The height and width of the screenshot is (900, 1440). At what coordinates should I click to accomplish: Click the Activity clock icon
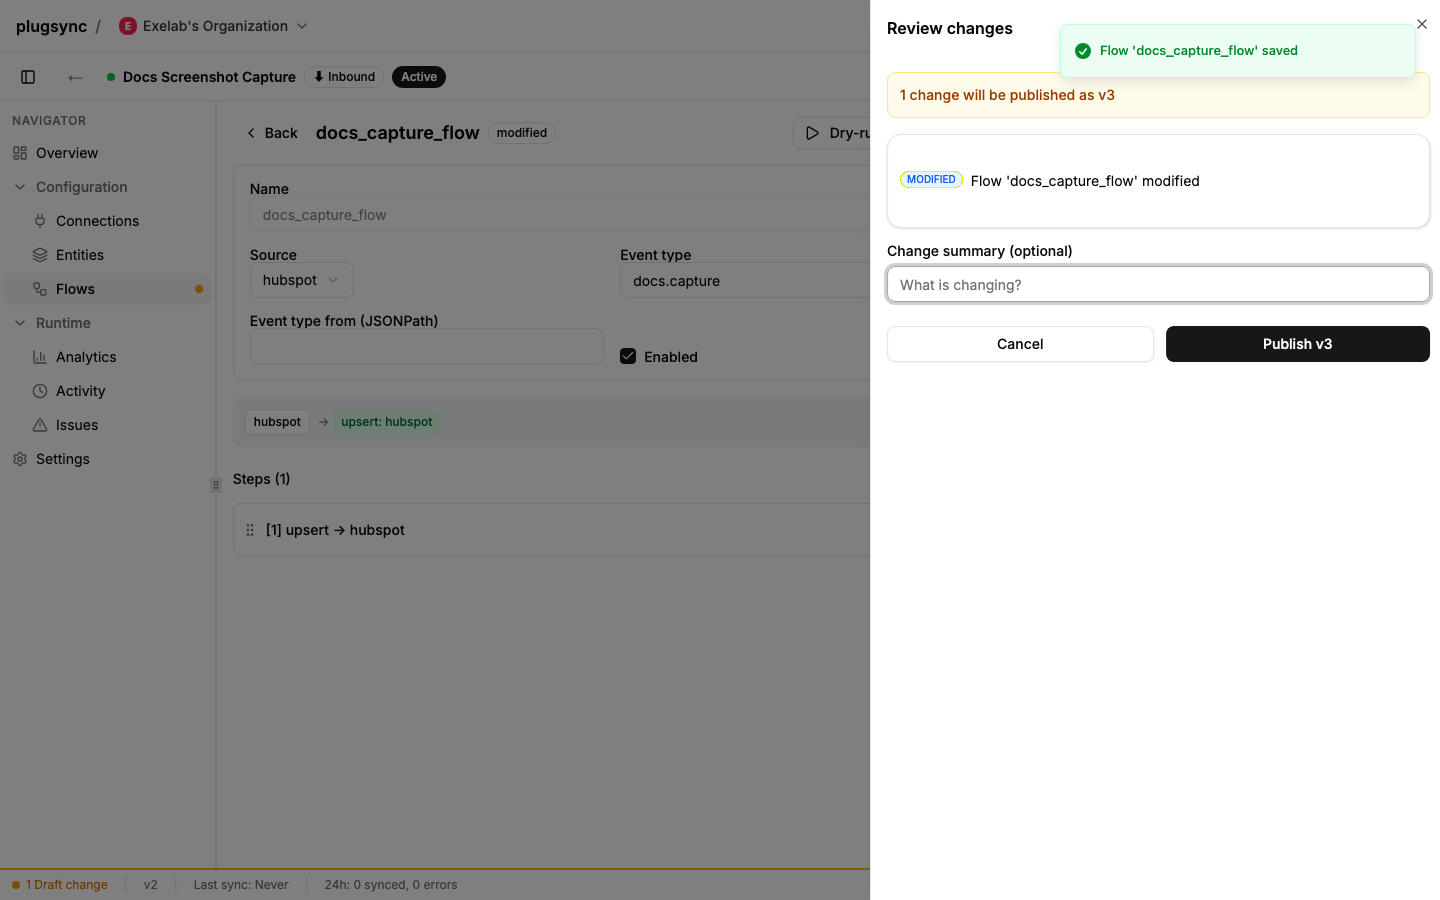pos(40,391)
